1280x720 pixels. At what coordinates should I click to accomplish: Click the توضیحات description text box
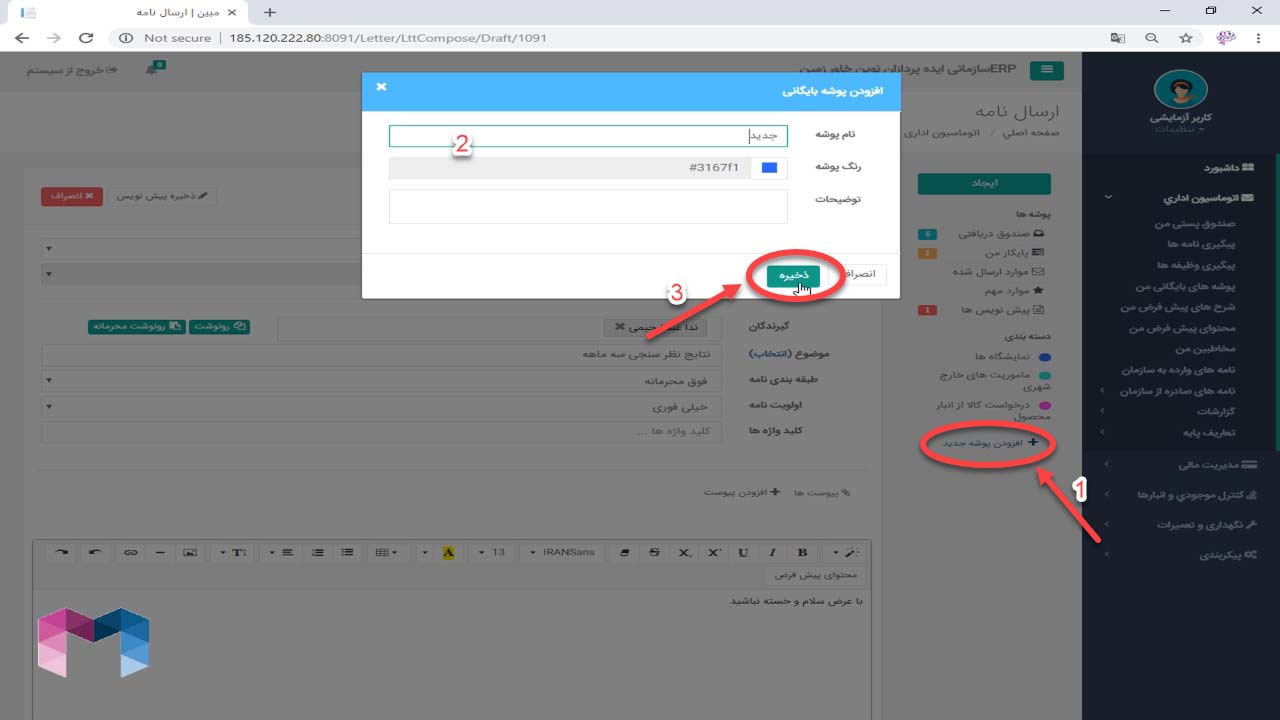click(x=588, y=206)
